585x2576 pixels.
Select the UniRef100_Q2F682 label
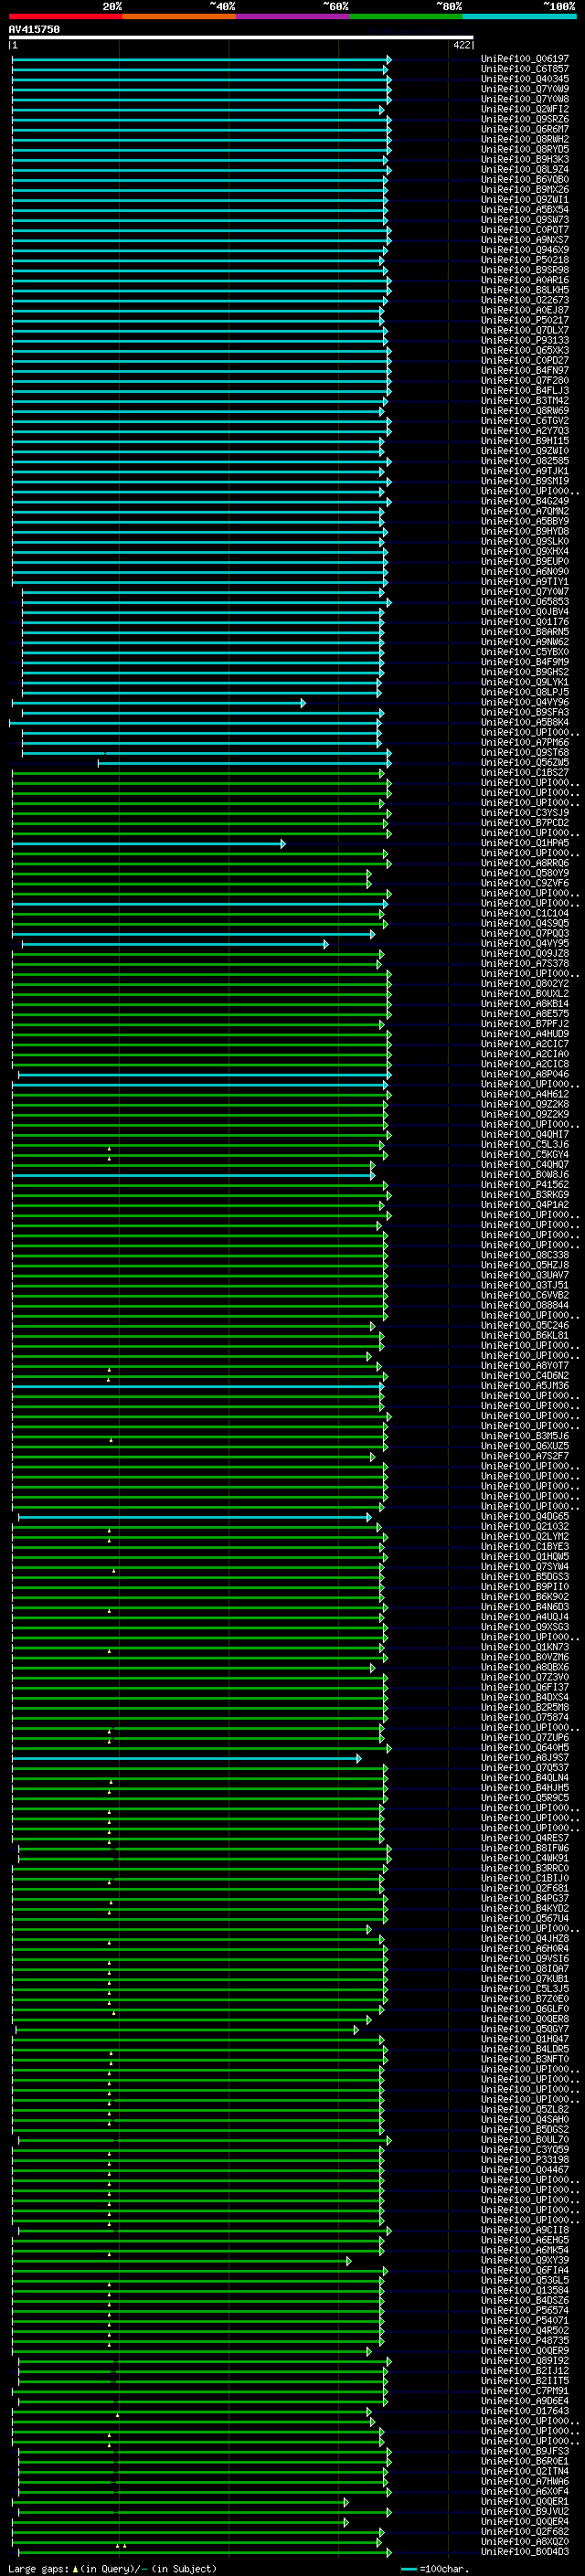525,2531
